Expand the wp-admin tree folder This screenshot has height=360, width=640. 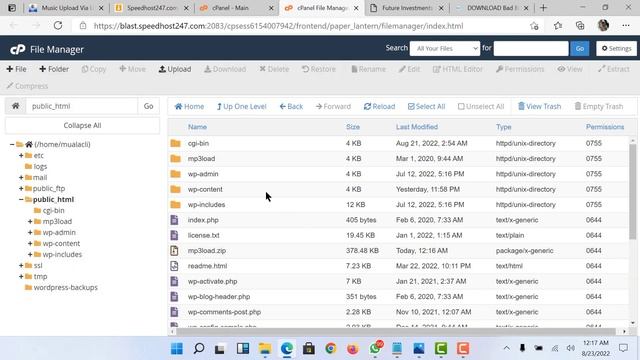point(30,233)
